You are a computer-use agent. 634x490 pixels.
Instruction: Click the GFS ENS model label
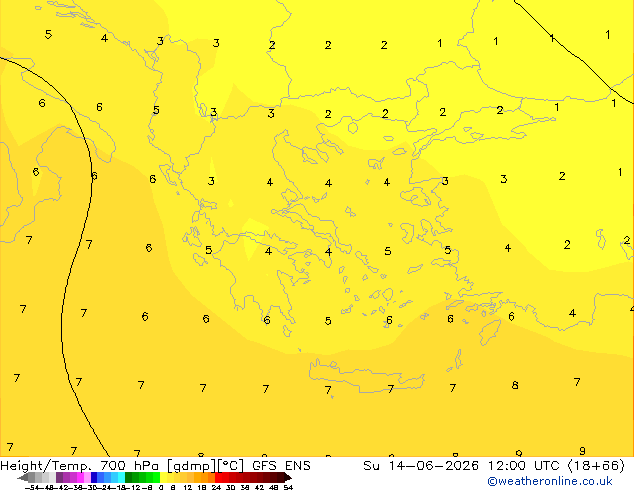click(281, 466)
